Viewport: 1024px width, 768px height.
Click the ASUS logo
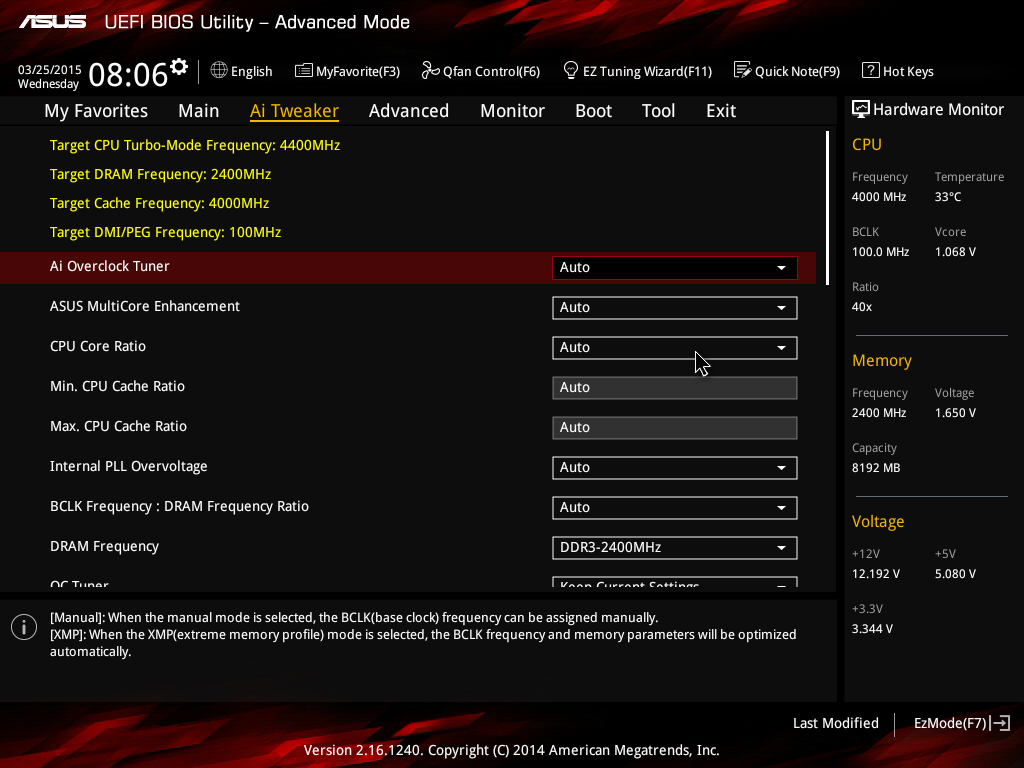[x=52, y=22]
